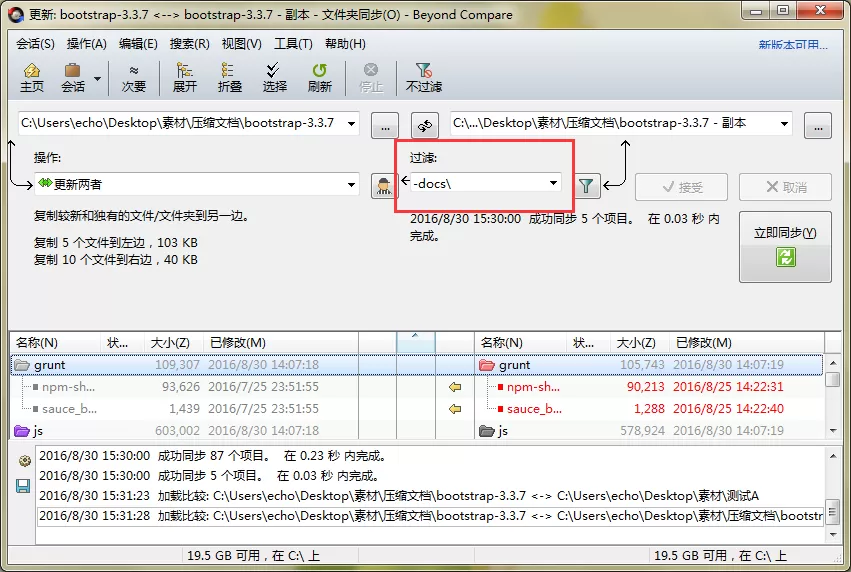Click right pane size 90,213 cell
This screenshot has height=572, width=851.
(x=645, y=387)
